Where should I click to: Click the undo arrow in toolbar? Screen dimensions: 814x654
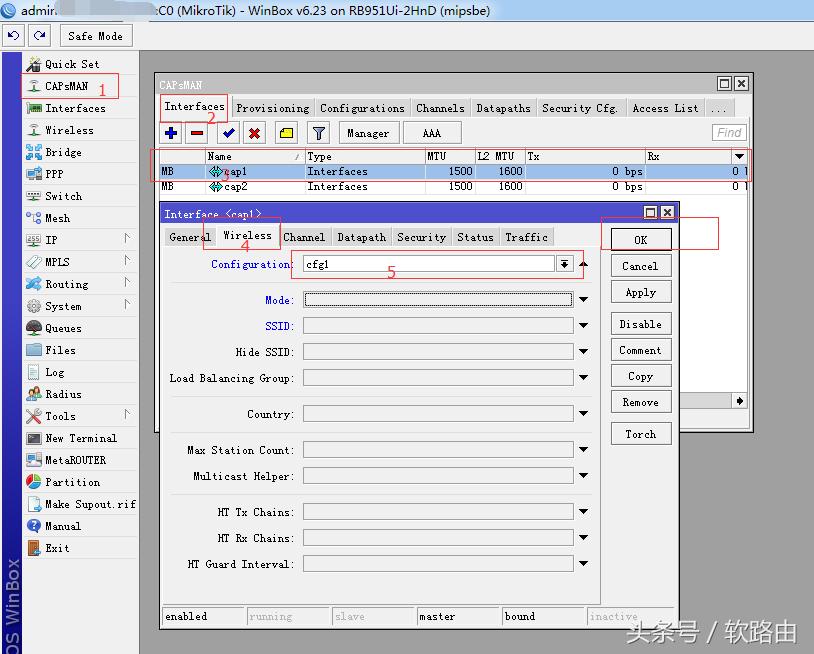[x=13, y=36]
